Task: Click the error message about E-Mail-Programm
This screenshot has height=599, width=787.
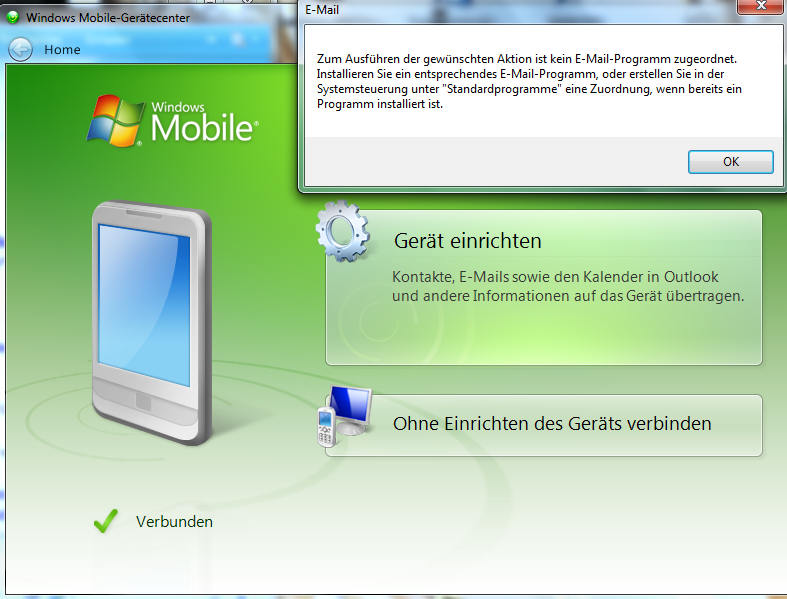Action: [529, 81]
